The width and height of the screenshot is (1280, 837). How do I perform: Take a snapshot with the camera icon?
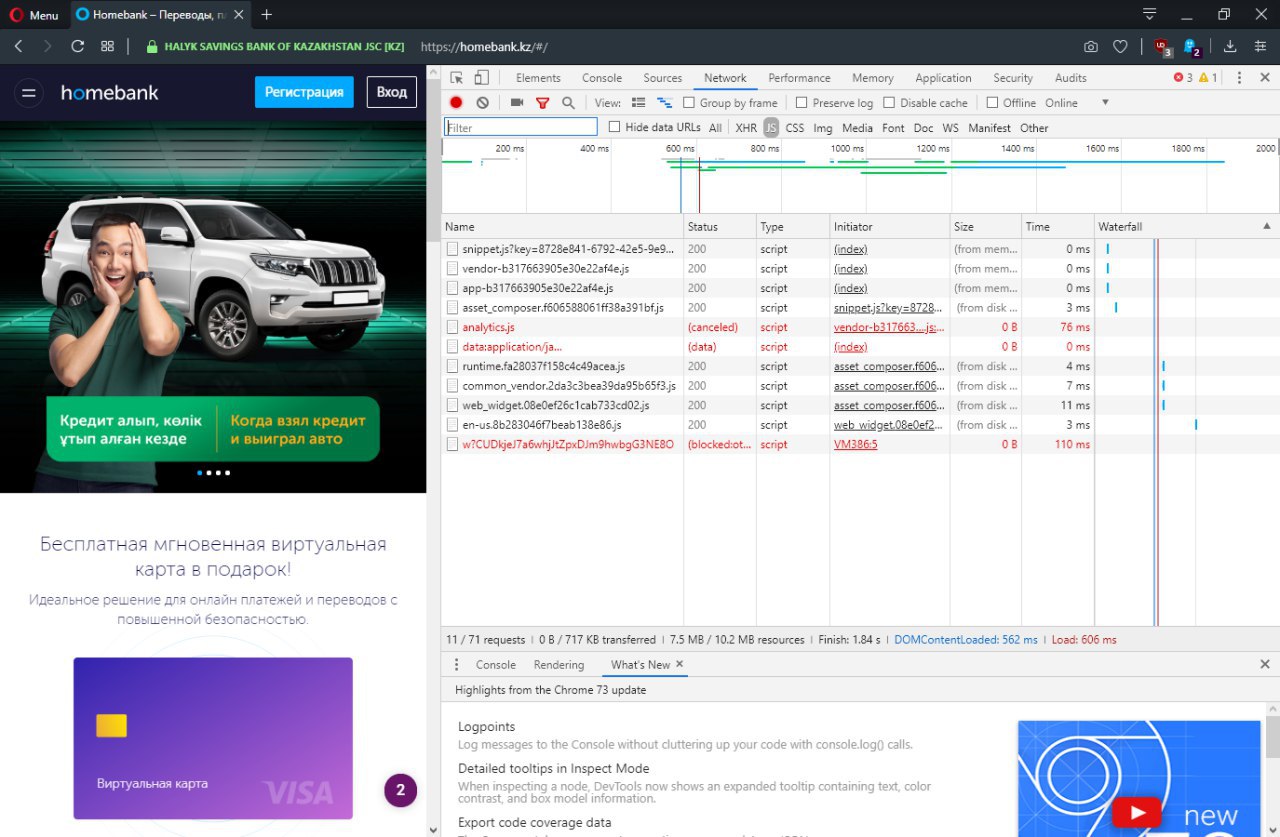coord(1090,46)
